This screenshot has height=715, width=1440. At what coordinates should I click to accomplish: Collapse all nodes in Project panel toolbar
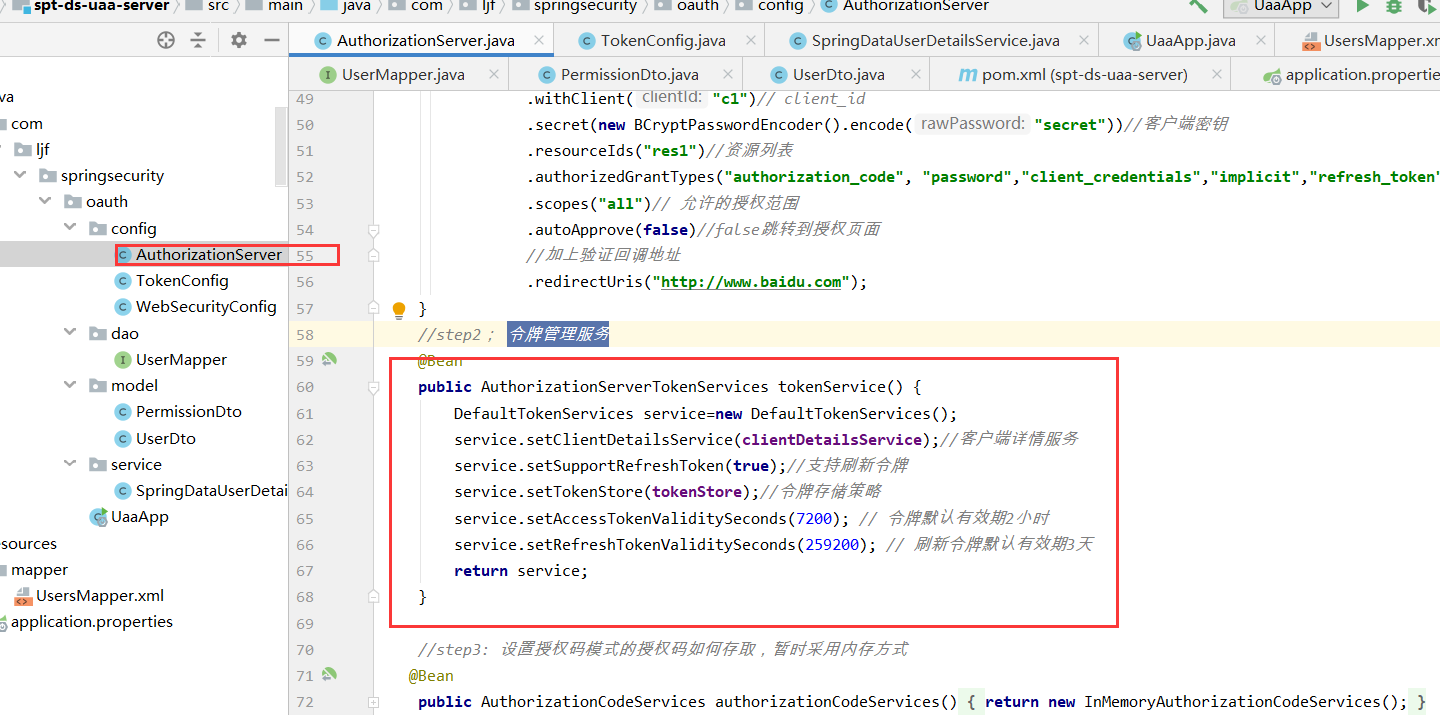(x=198, y=41)
